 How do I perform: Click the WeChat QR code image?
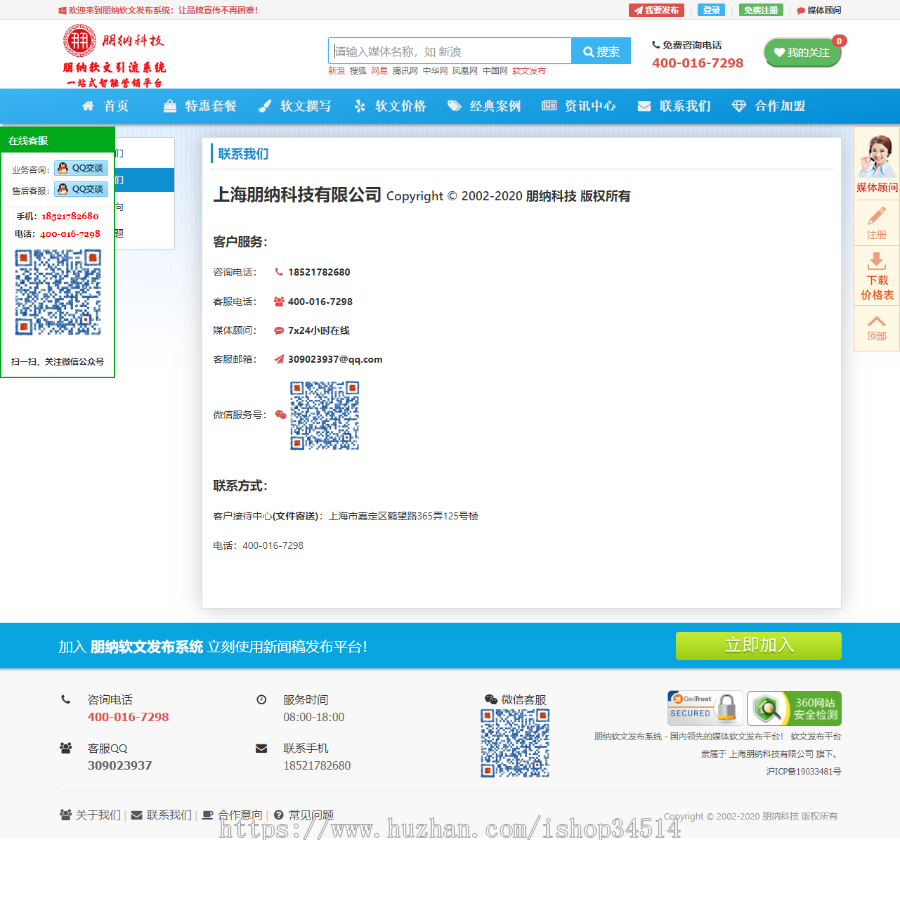tap(324, 415)
